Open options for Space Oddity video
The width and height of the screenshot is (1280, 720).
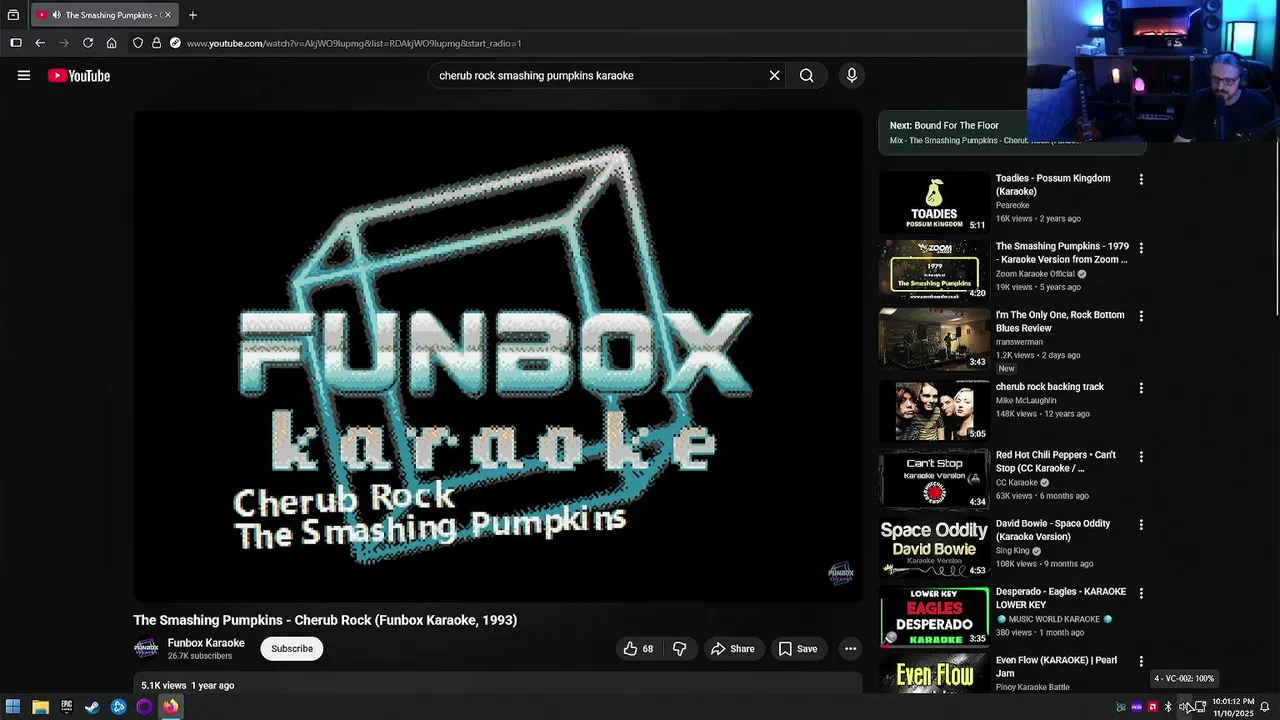pyautogui.click(x=1141, y=524)
